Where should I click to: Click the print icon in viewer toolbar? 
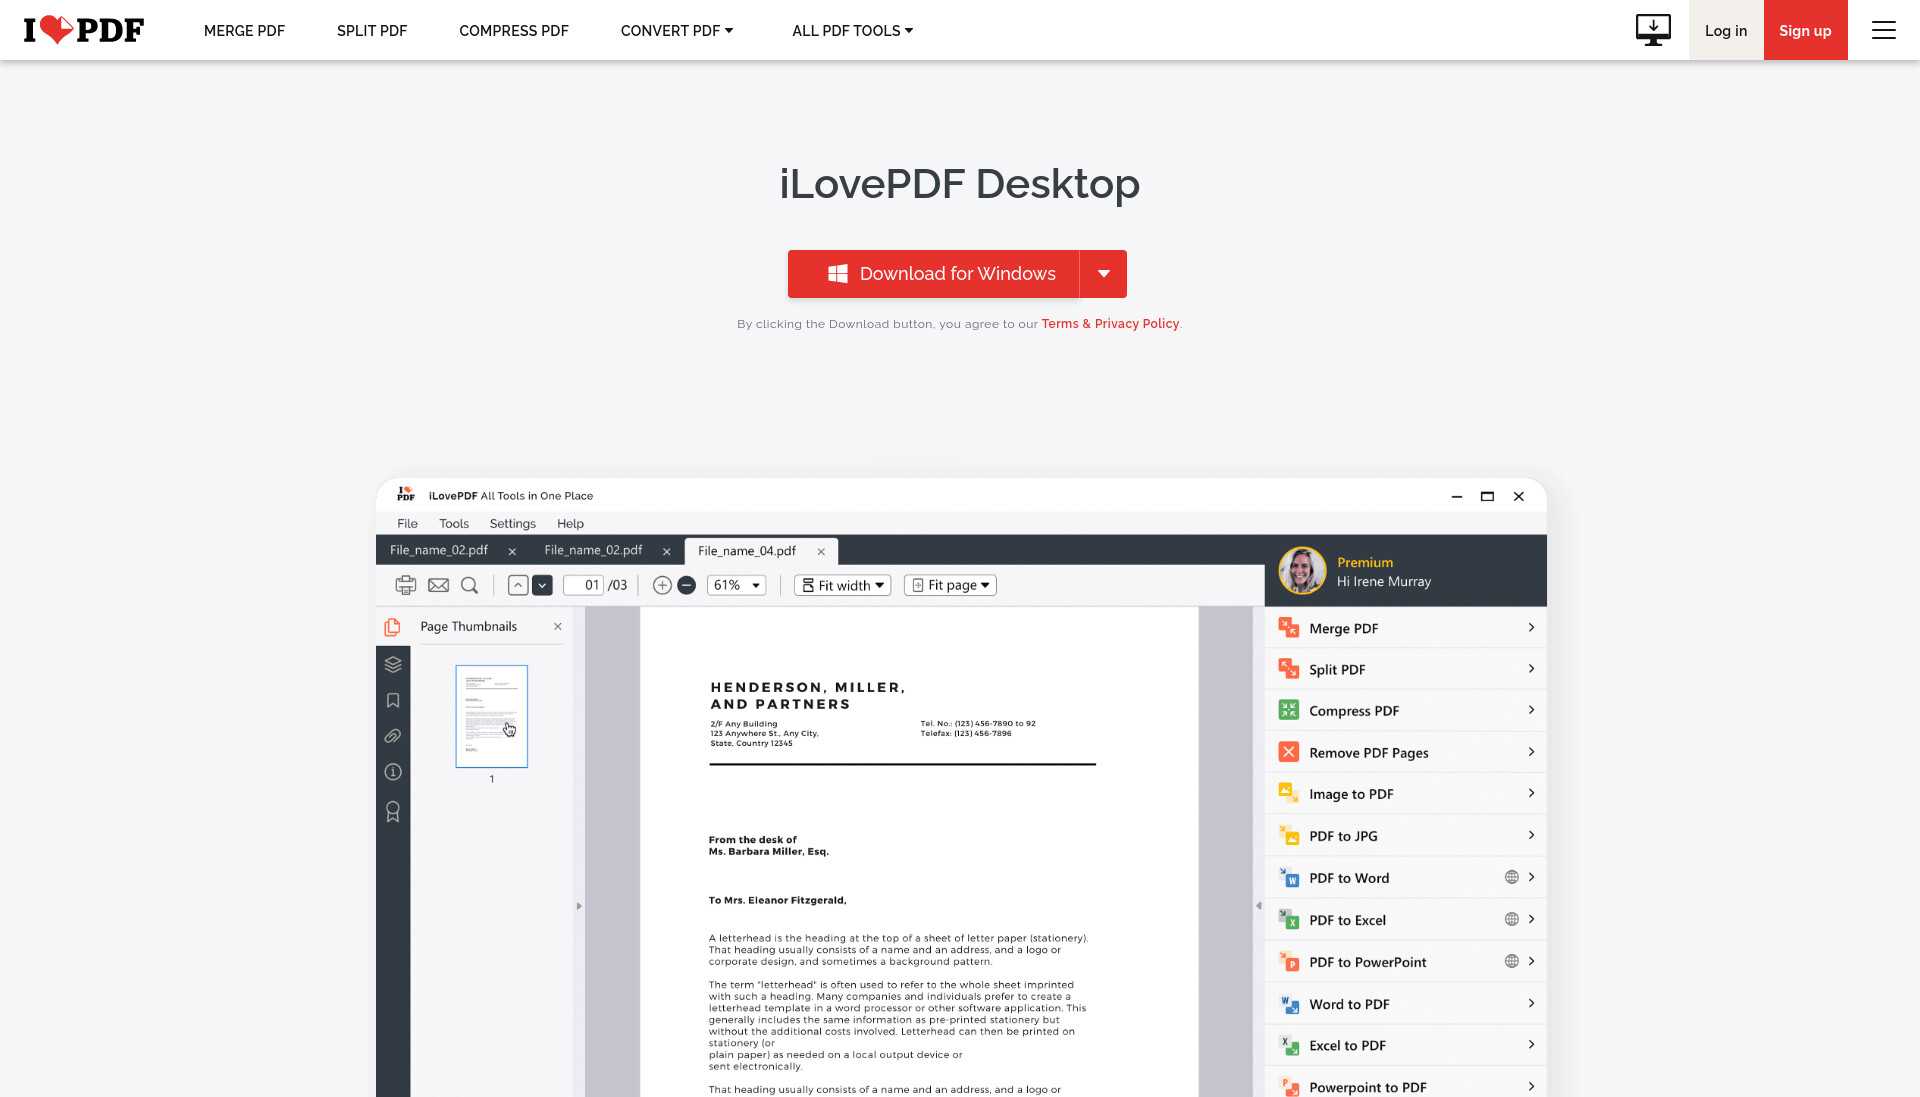tap(405, 585)
